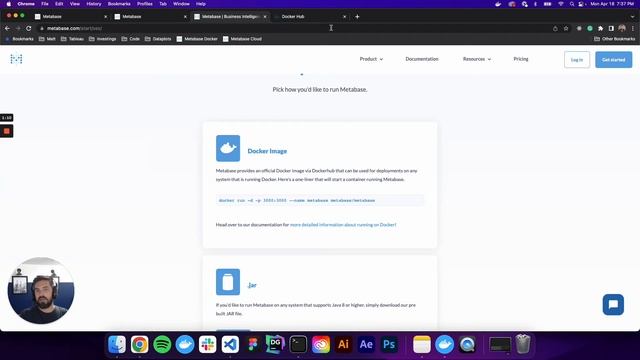Open the Investings bookmarks folder
This screenshot has height=360, width=640.
(102, 39)
